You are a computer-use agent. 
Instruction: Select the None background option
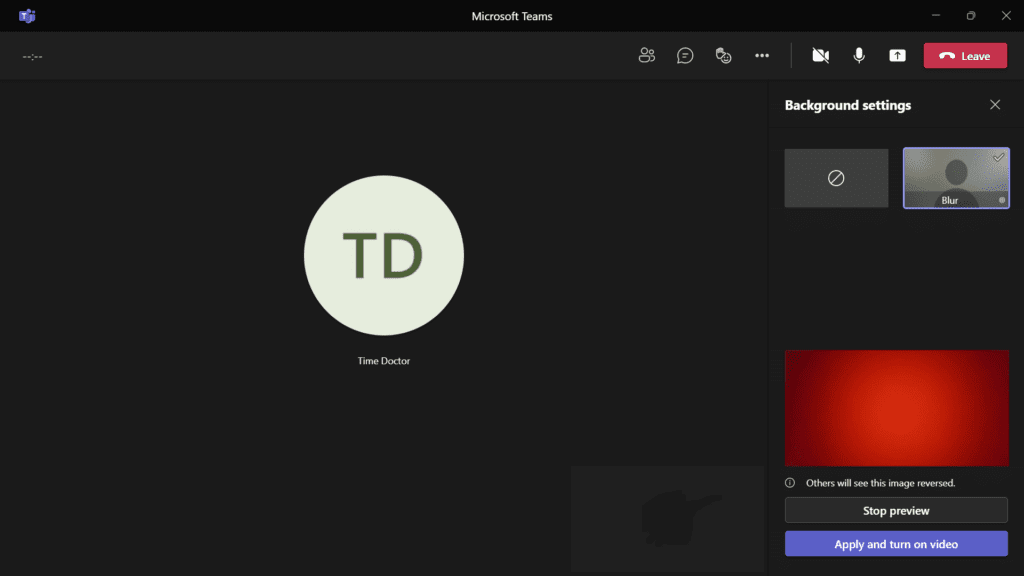(x=836, y=178)
